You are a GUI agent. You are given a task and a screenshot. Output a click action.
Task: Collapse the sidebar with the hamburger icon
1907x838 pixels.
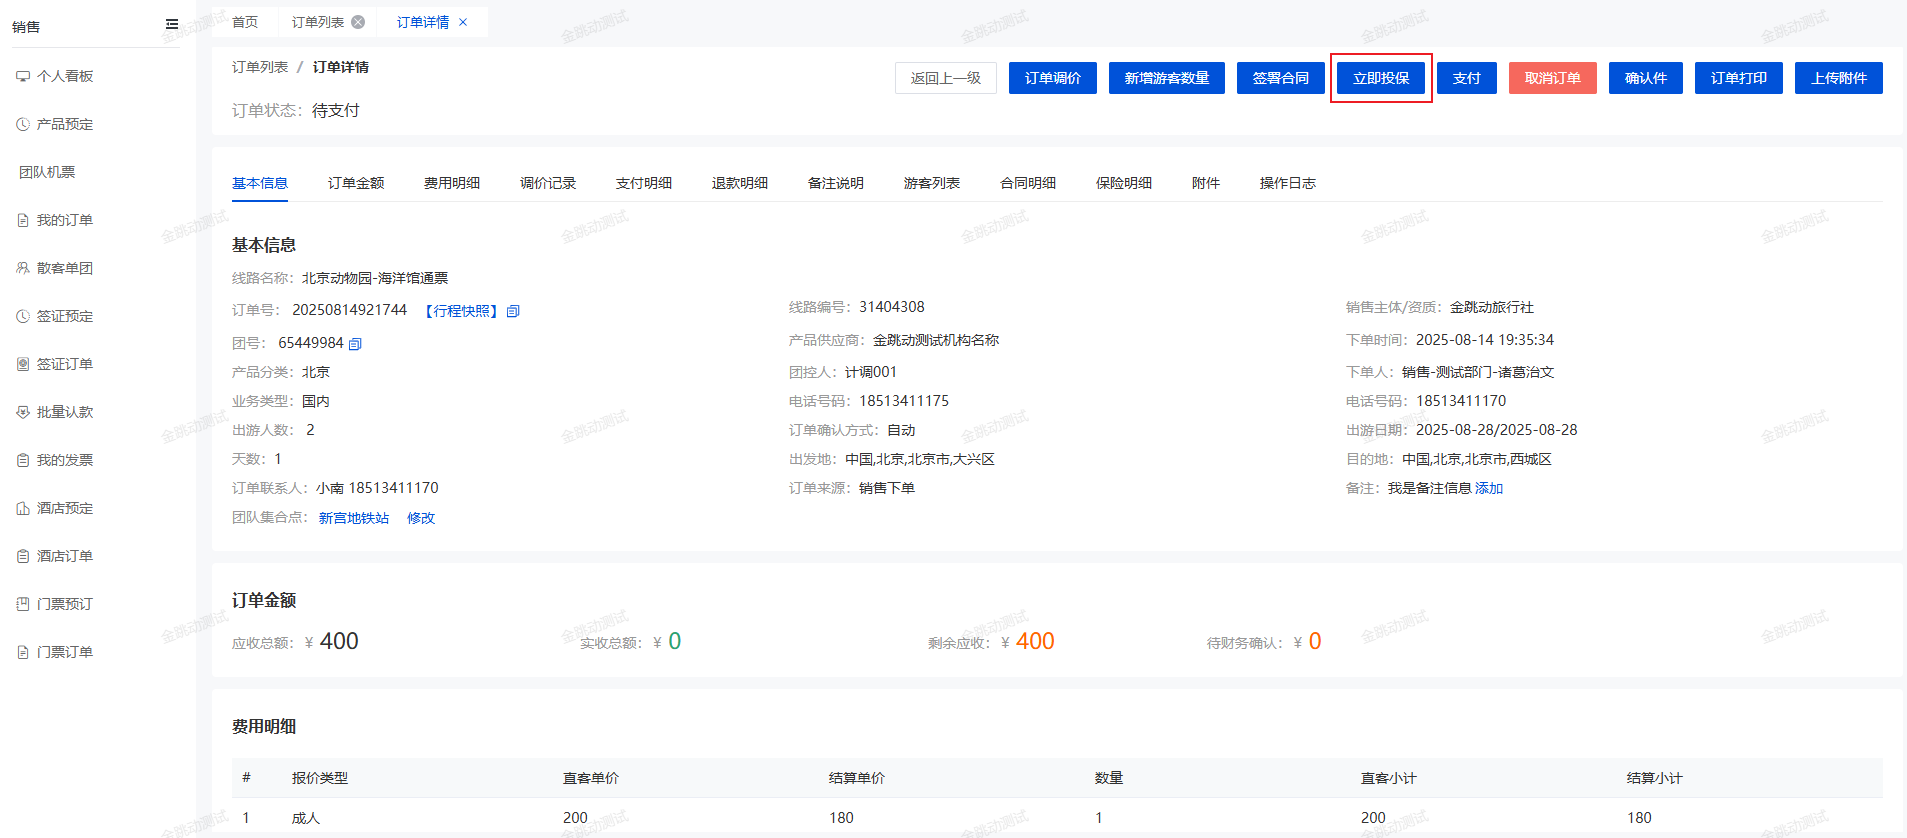pyautogui.click(x=172, y=24)
